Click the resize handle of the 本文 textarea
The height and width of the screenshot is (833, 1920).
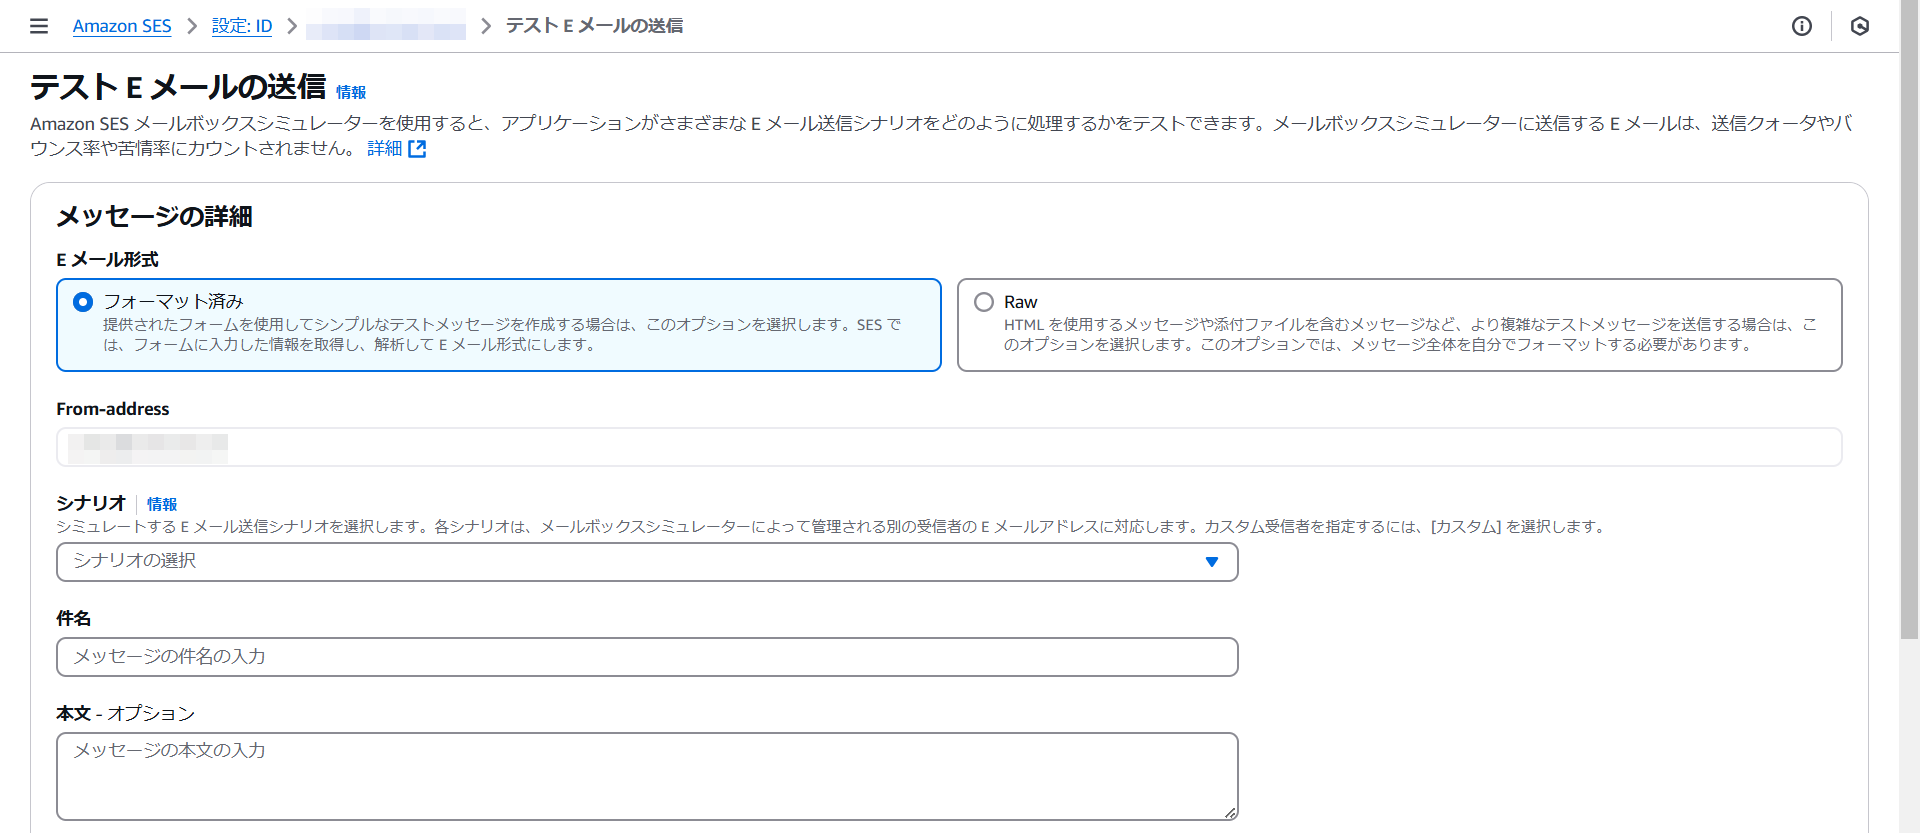[x=1230, y=812]
